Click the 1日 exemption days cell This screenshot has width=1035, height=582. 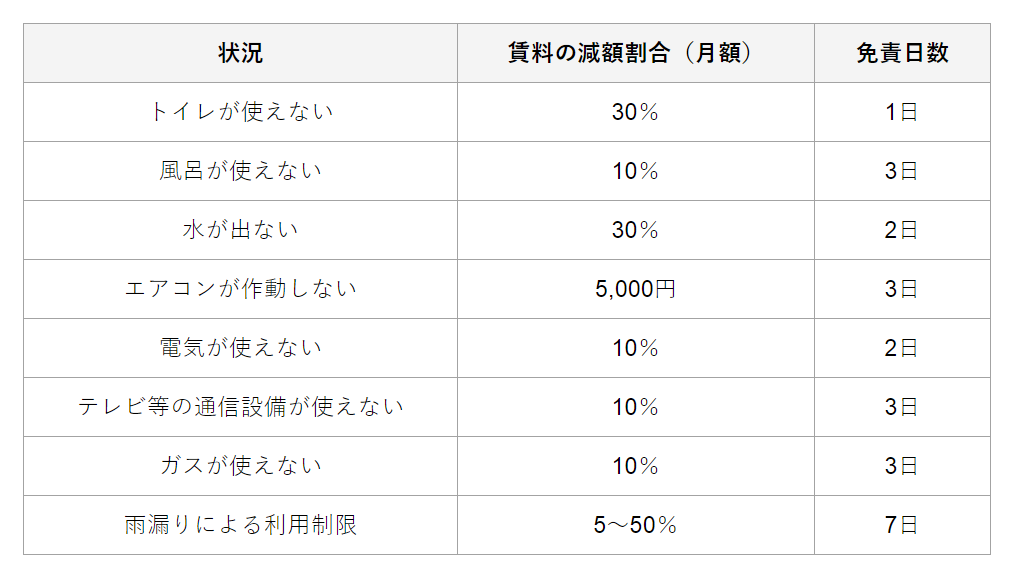902,112
